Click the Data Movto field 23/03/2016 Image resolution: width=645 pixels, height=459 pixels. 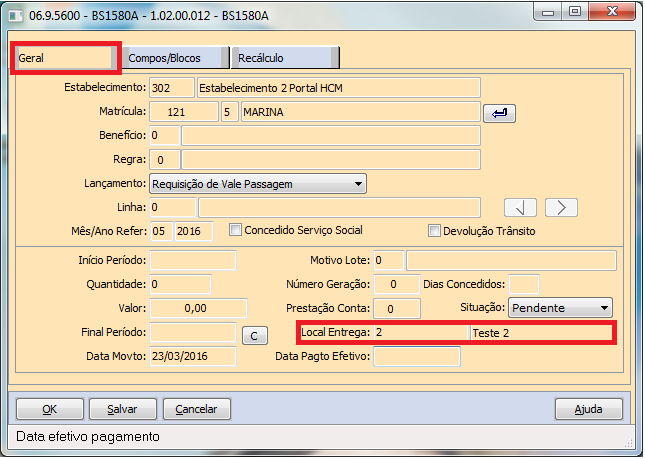(x=193, y=356)
